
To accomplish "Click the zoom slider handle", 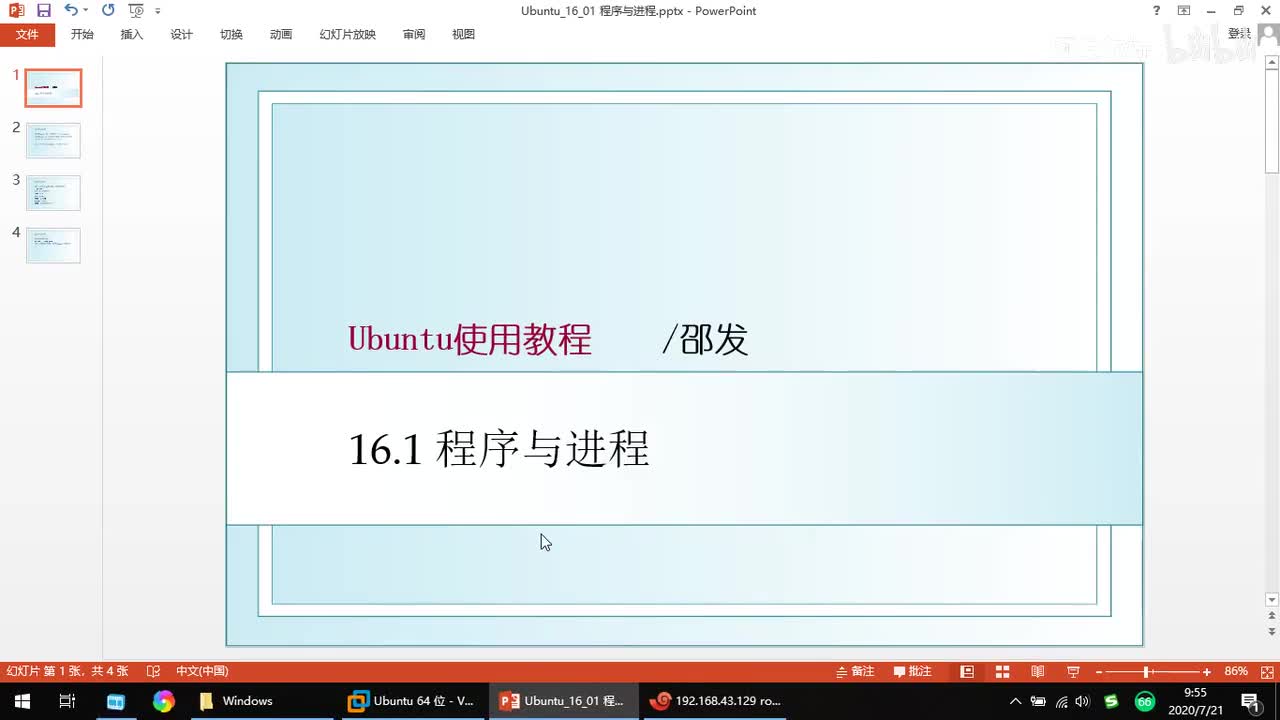I will 1146,671.
